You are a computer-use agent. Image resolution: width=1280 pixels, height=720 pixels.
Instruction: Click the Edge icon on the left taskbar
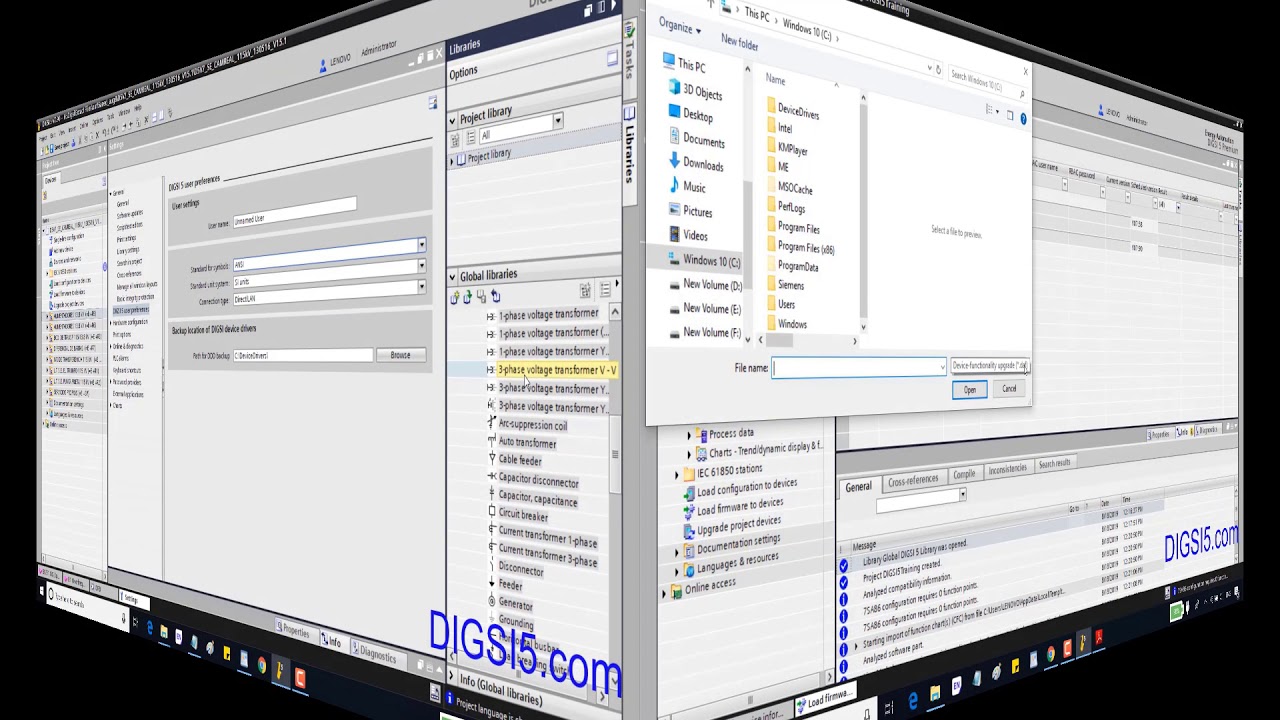[x=151, y=628]
